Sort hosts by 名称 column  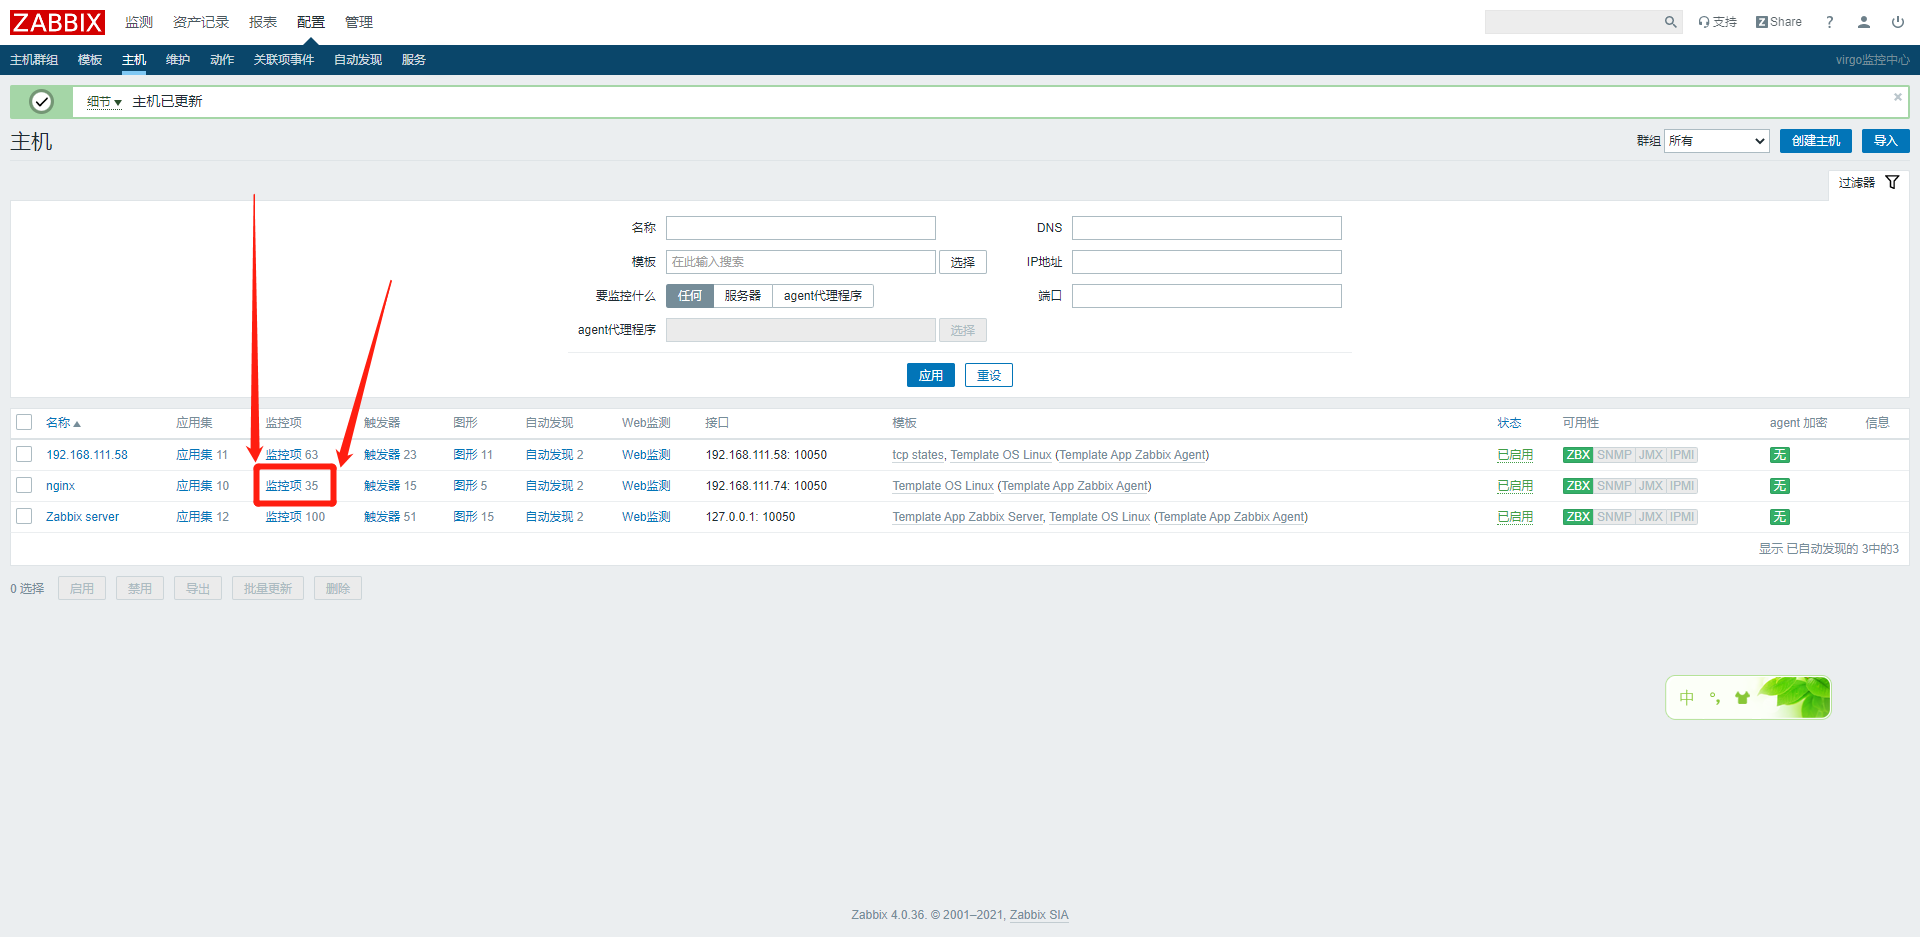coord(63,423)
